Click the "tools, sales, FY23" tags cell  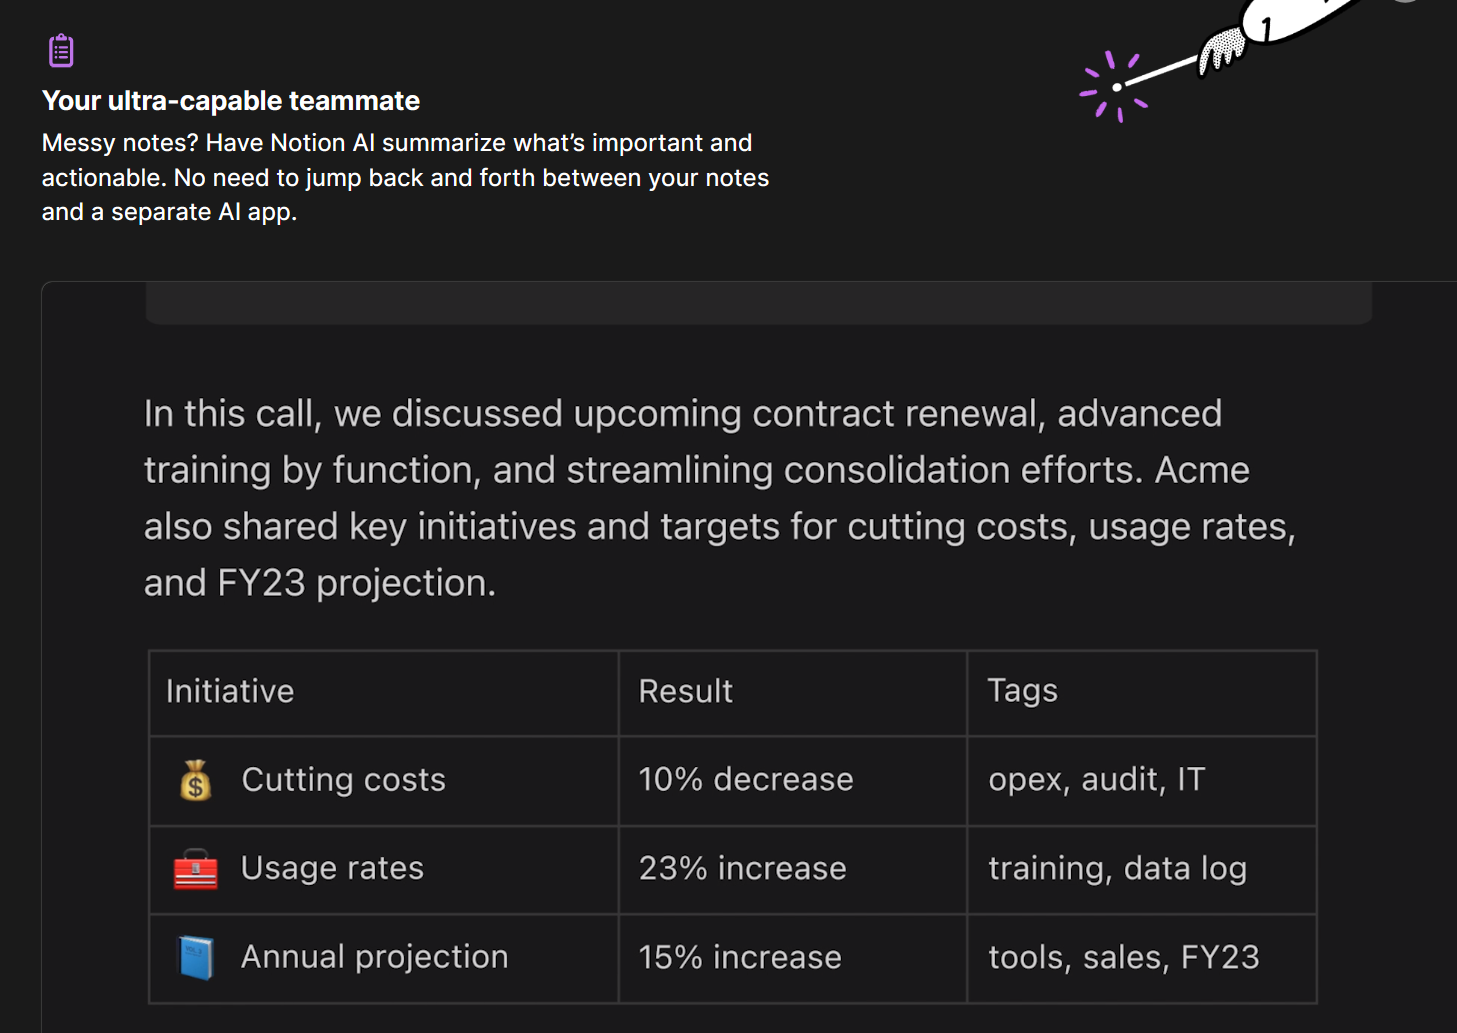pos(1124,957)
